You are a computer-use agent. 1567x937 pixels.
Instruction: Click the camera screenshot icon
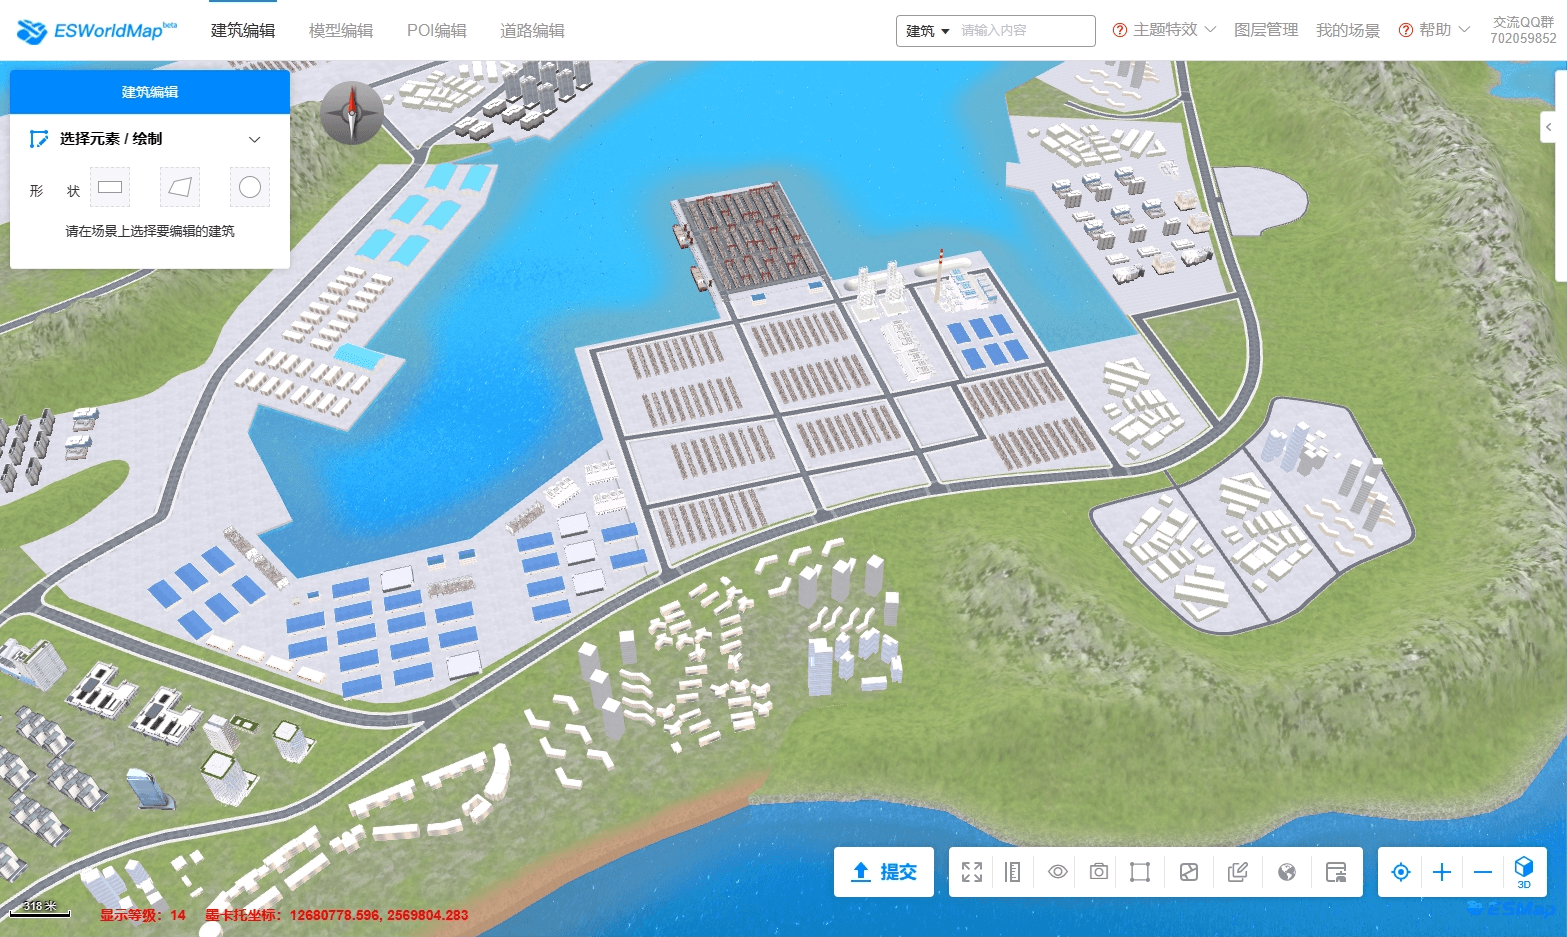pos(1098,872)
